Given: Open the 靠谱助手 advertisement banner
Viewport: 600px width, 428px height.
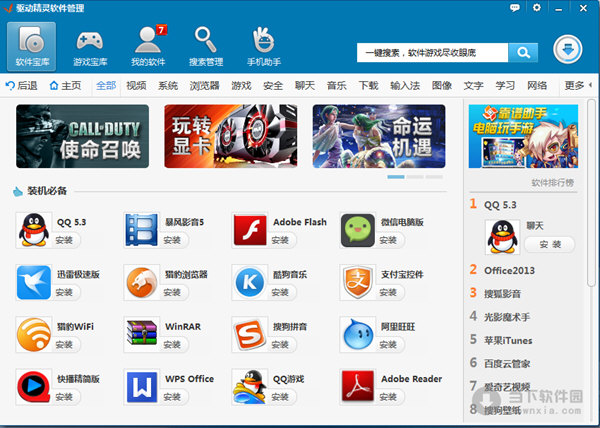Looking at the screenshot, I should 523,136.
